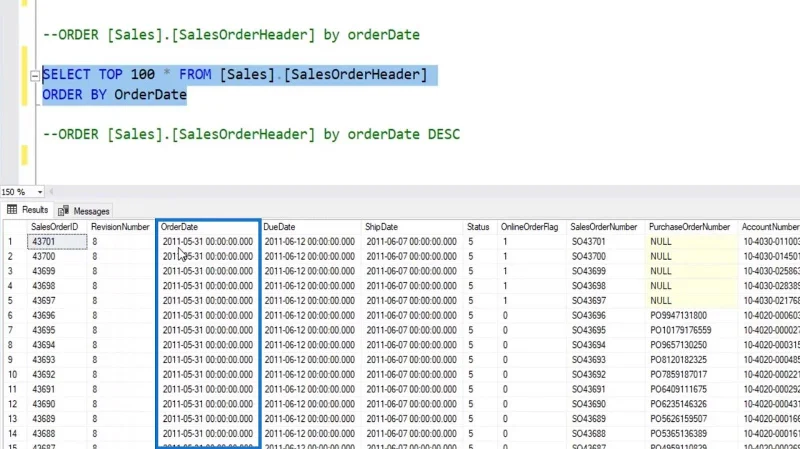Screen dimensions: 800x449
Task: Click PurchaseOrderNumber cell PO6235146326
Action: [691, 404]
